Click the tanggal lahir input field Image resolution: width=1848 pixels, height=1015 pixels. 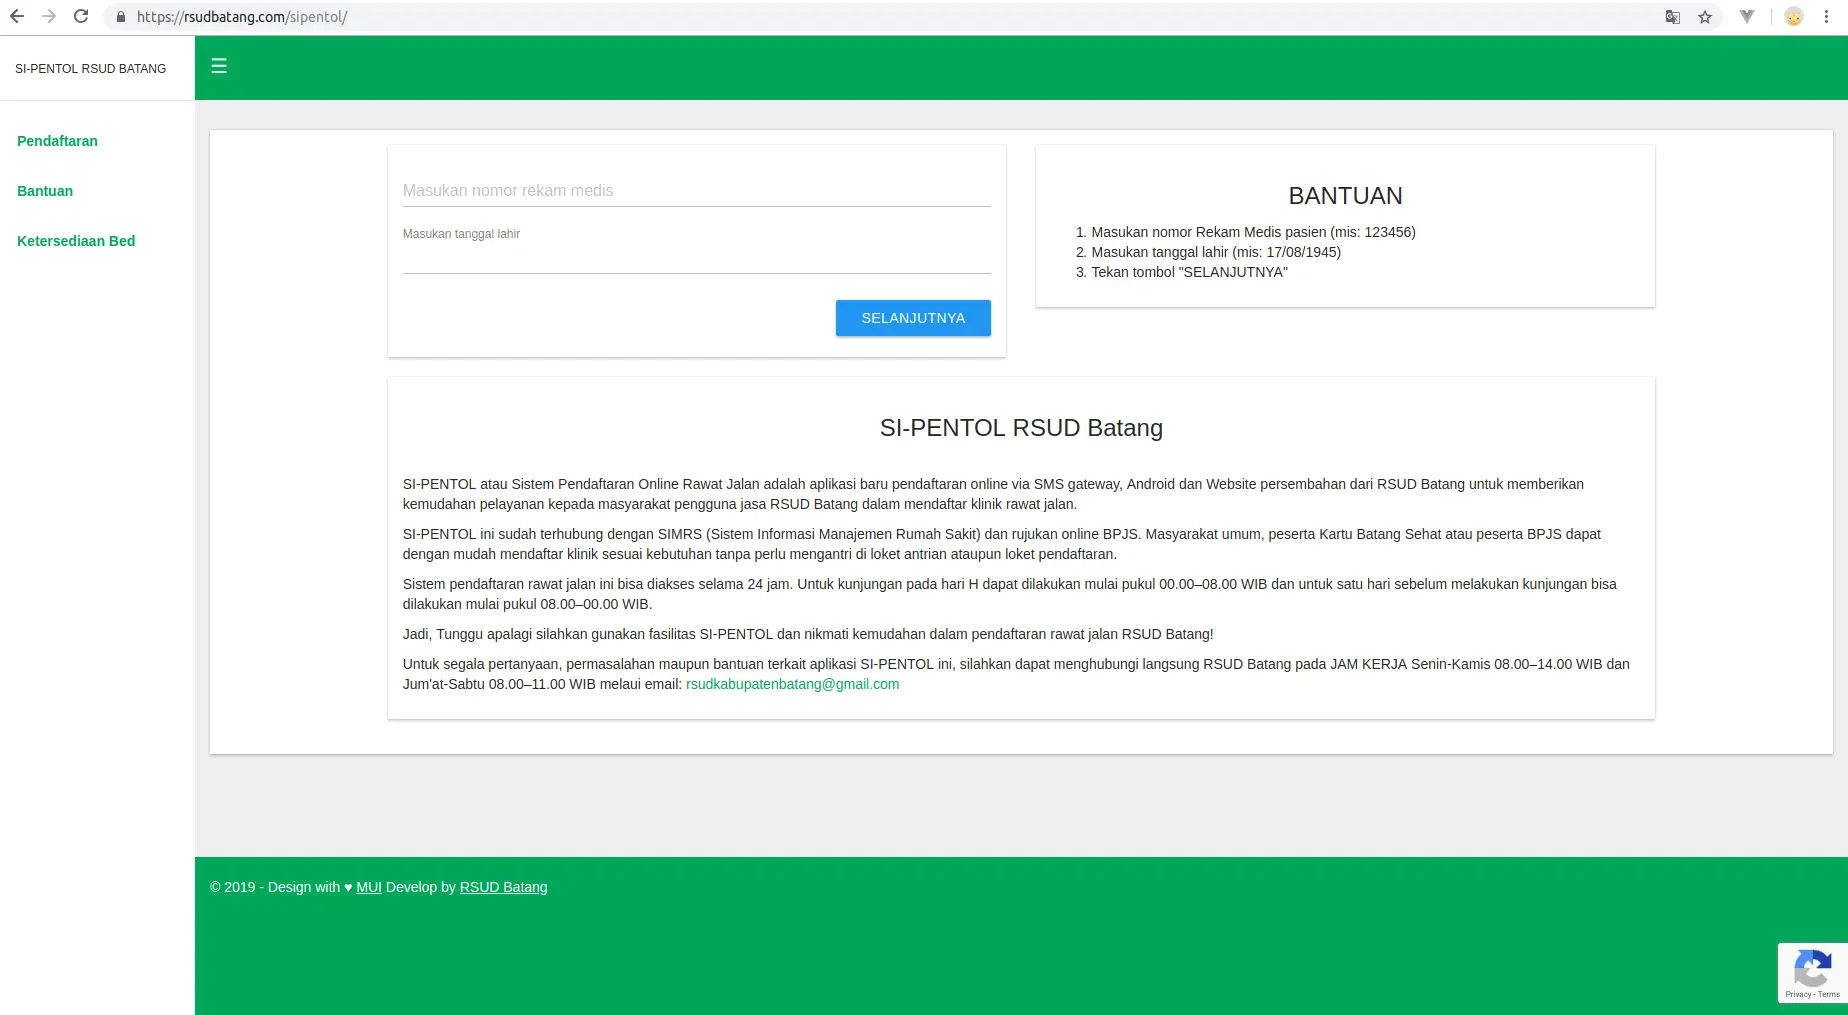pyautogui.click(x=696, y=258)
